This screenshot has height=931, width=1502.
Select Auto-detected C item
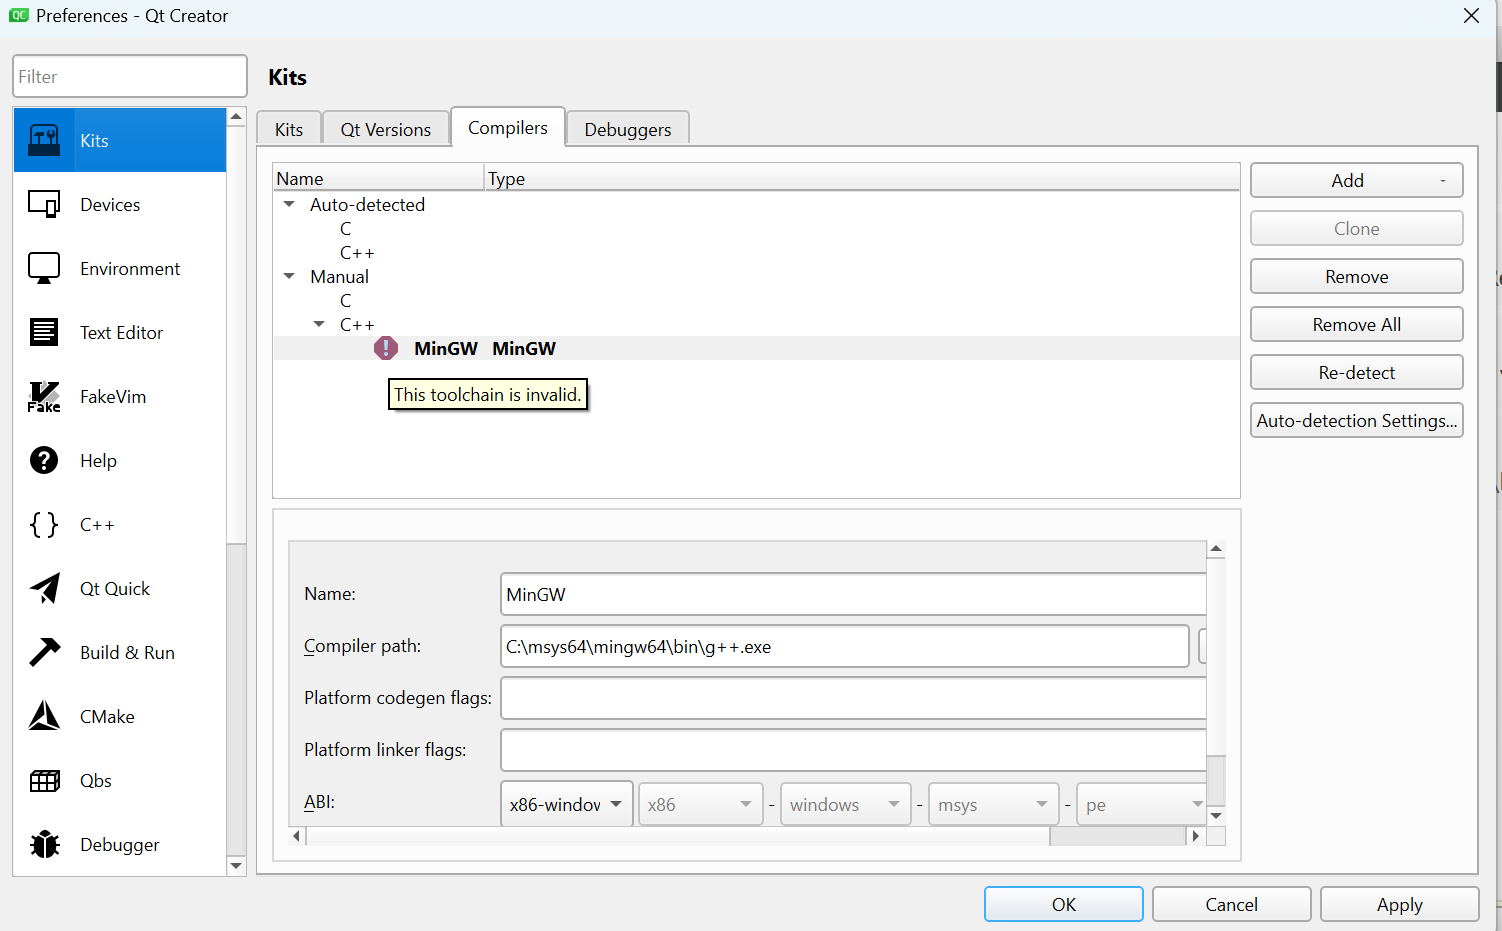346,228
